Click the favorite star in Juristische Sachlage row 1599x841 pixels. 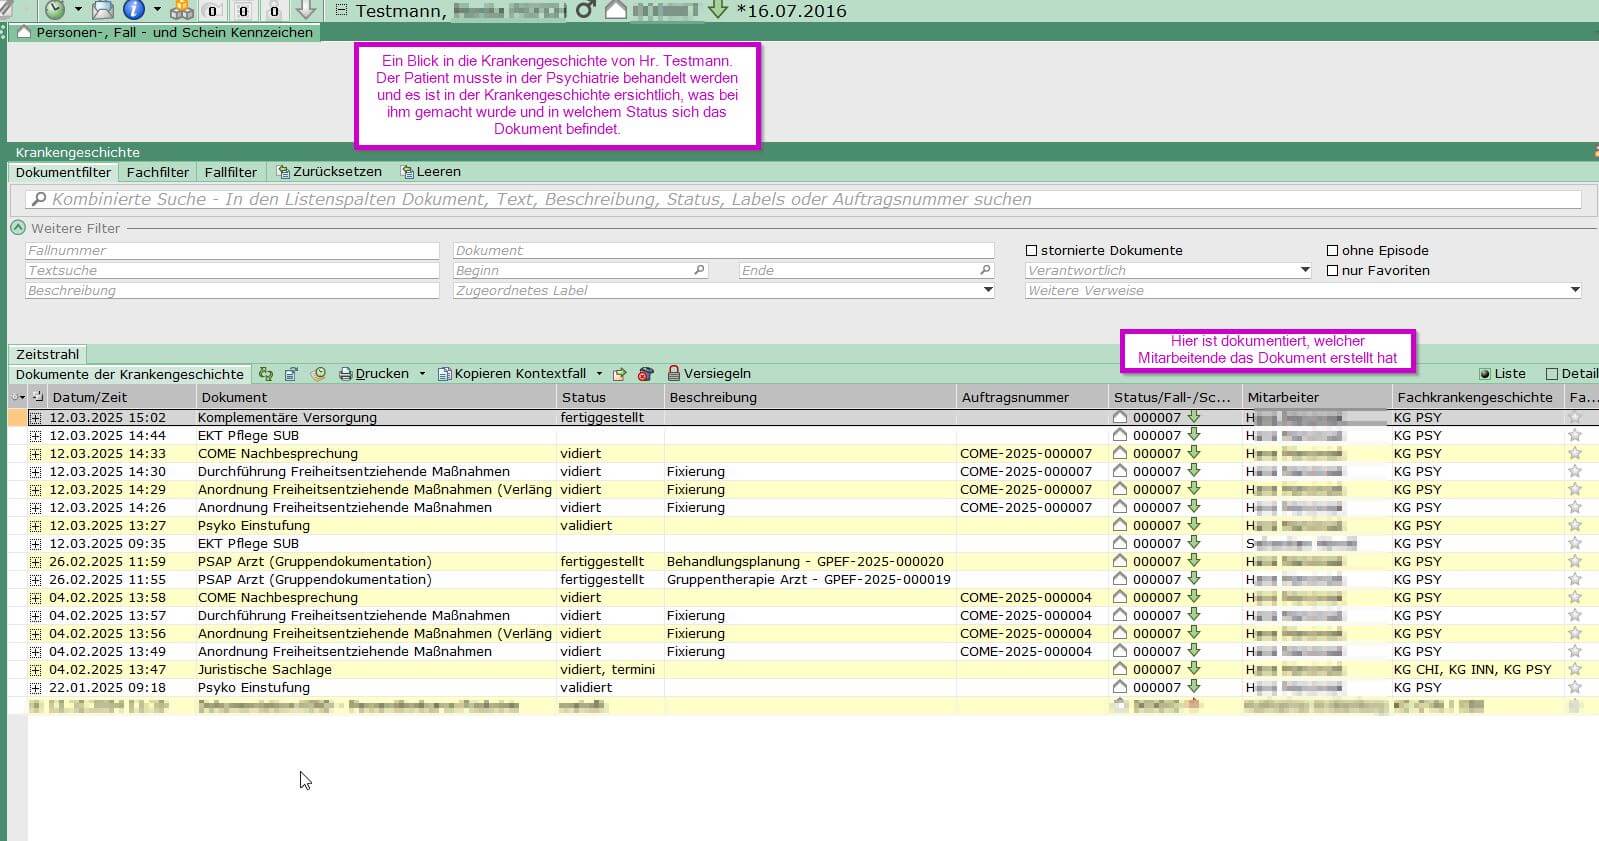[1575, 669]
